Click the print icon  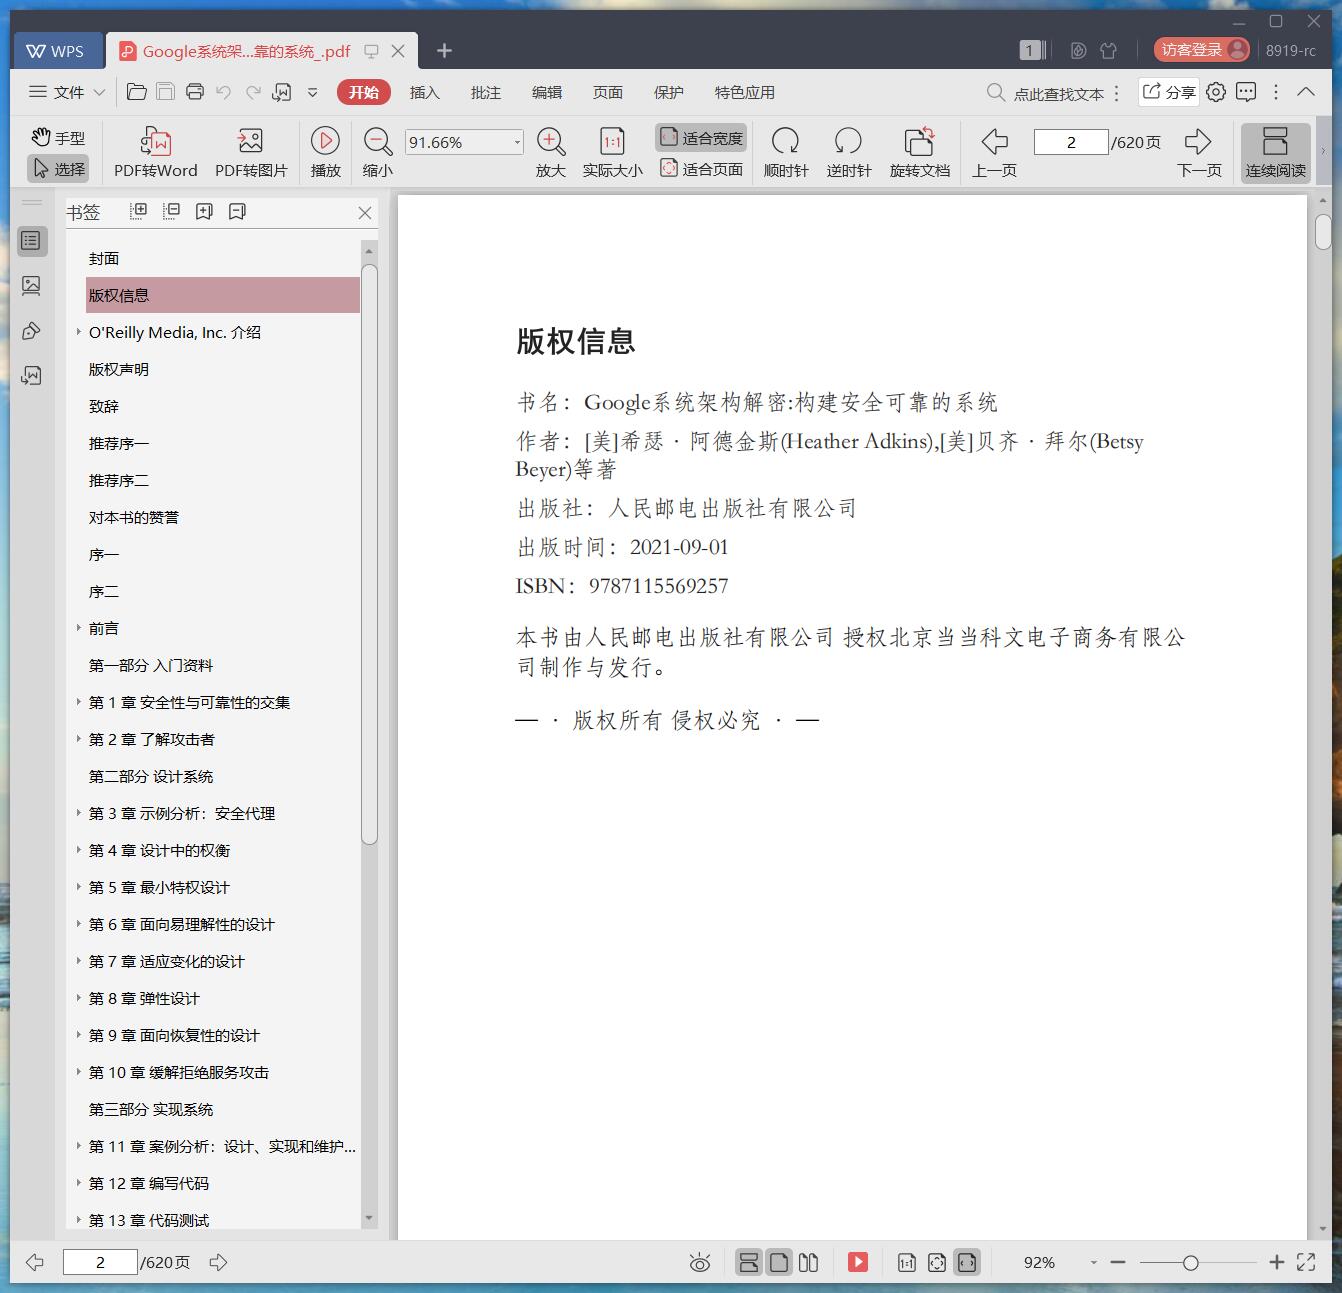(195, 92)
